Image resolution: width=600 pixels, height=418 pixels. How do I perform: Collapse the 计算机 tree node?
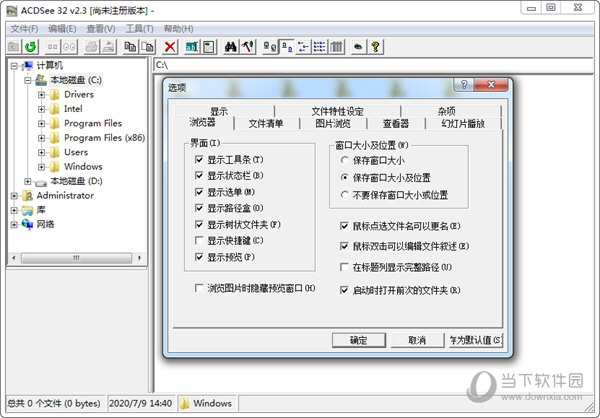(14, 66)
